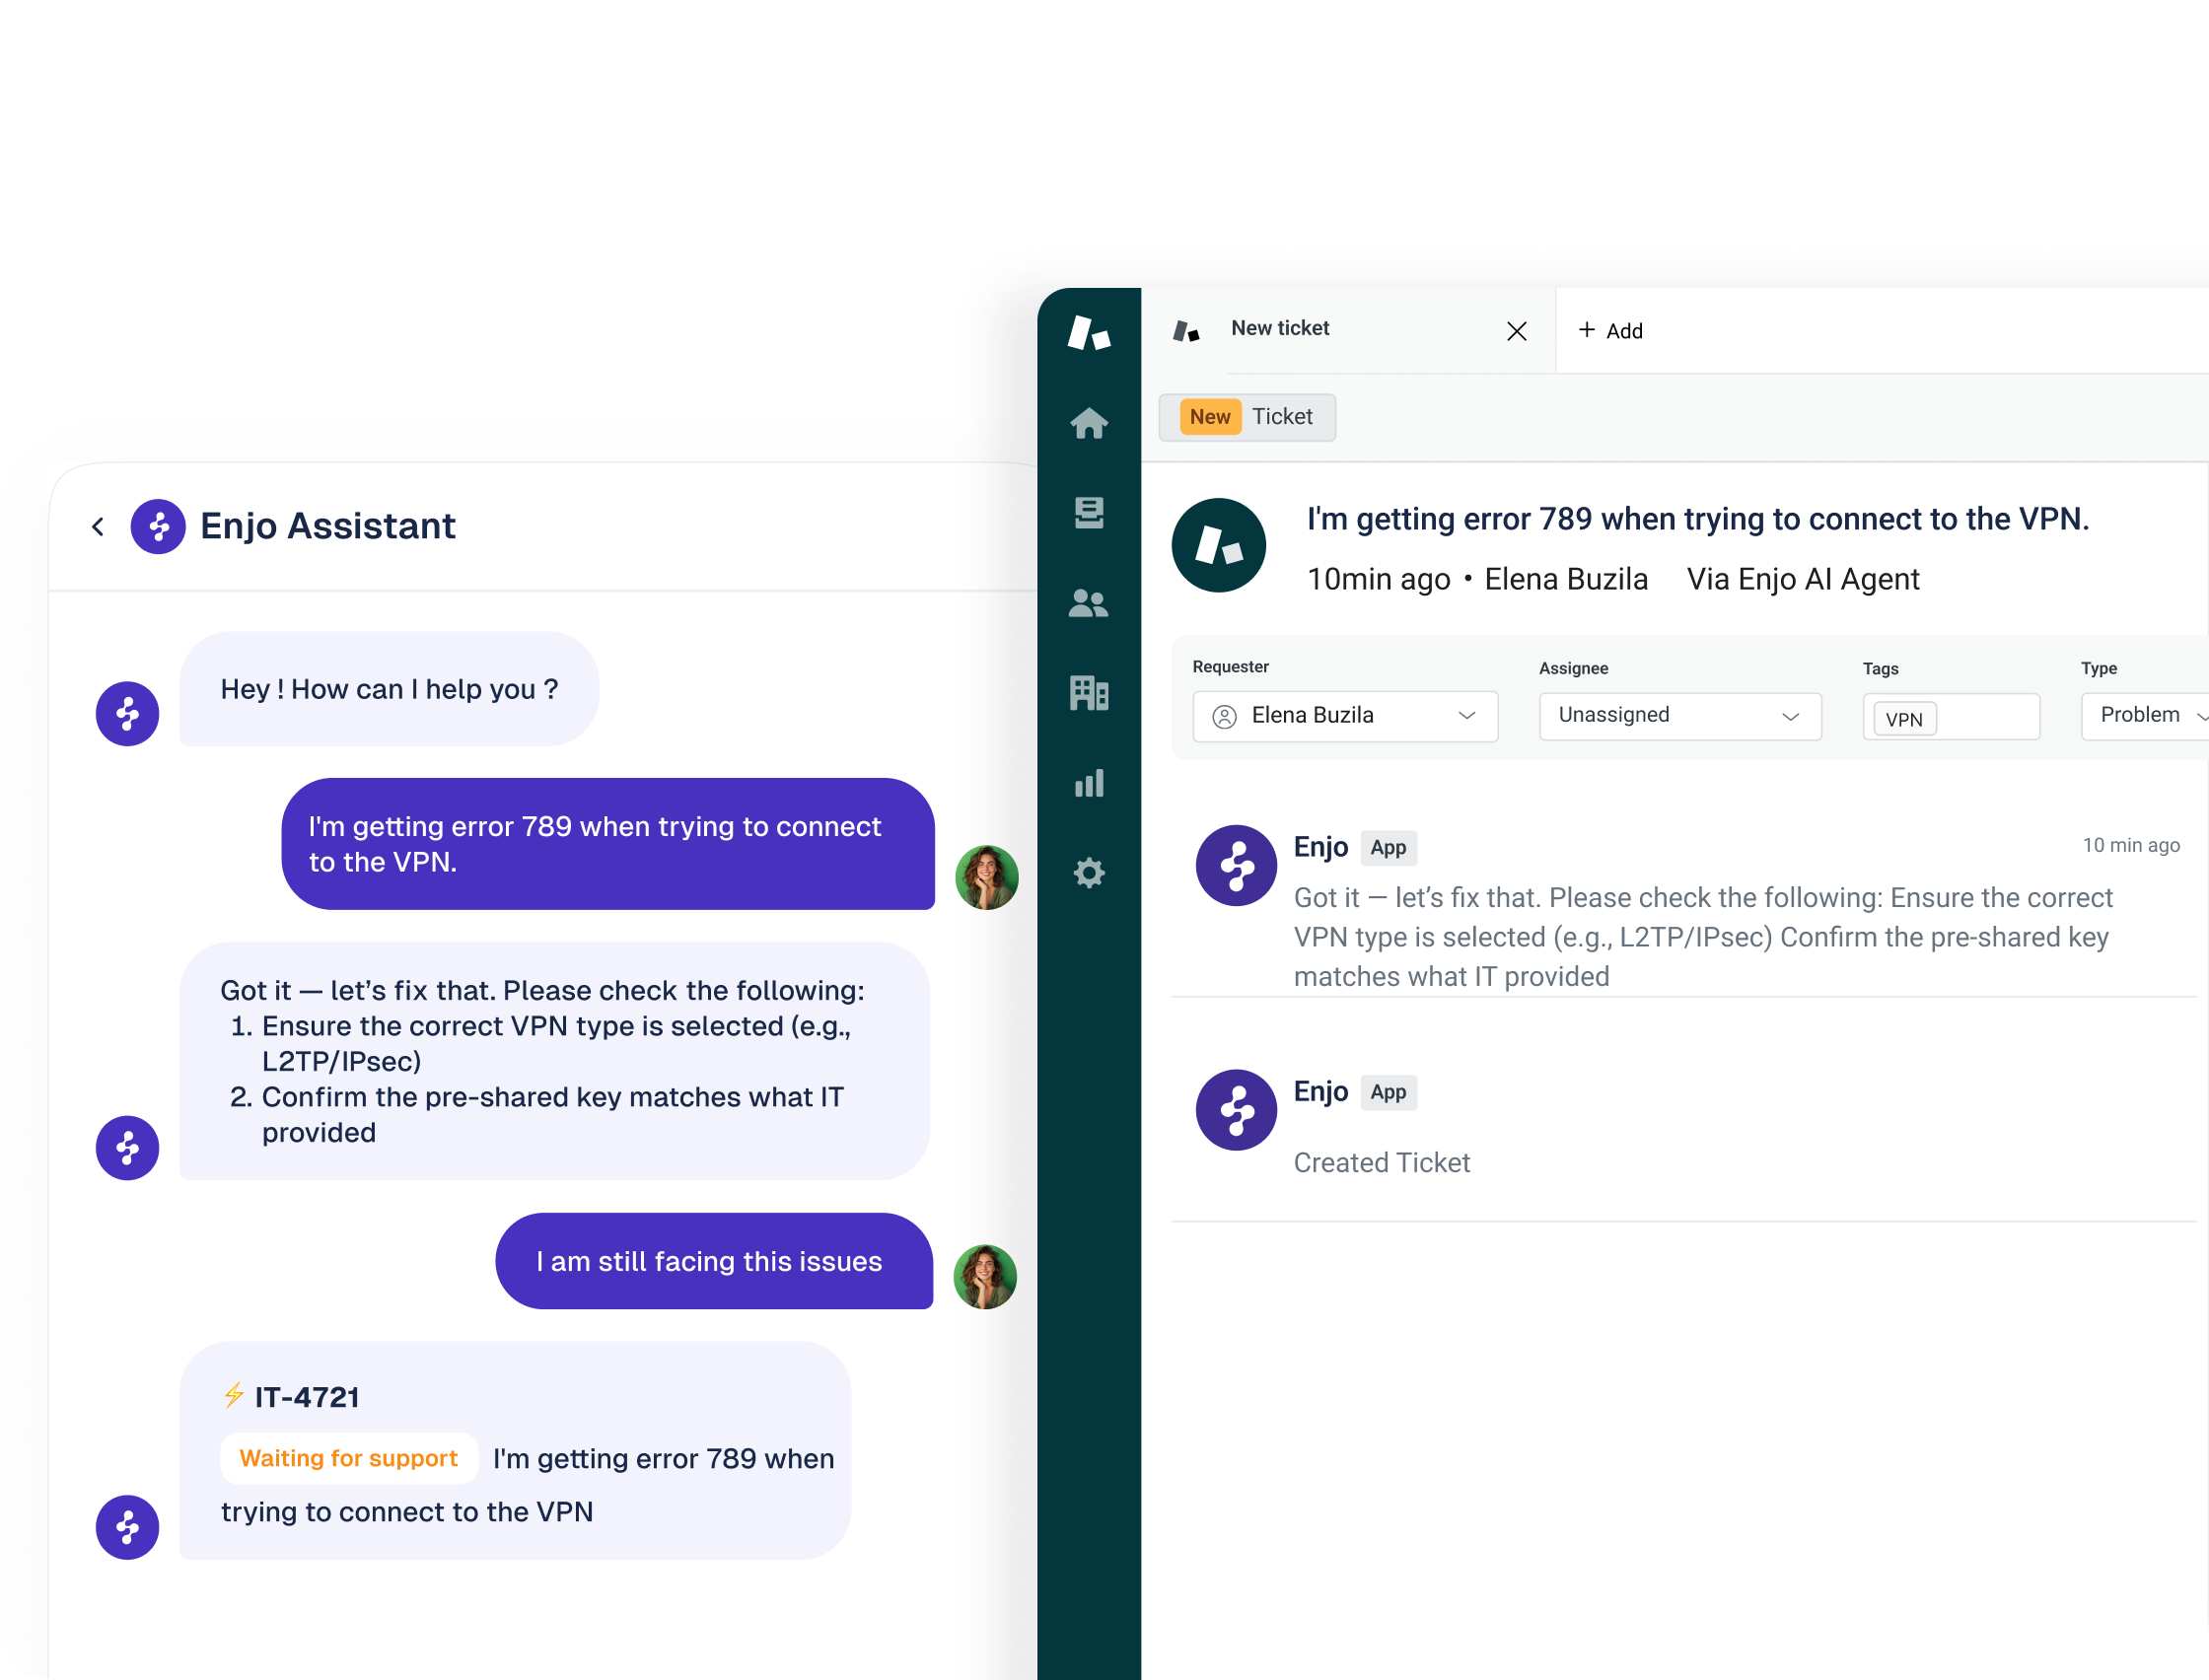
Task: Open the Views inbox sidebar icon
Action: tap(1088, 513)
